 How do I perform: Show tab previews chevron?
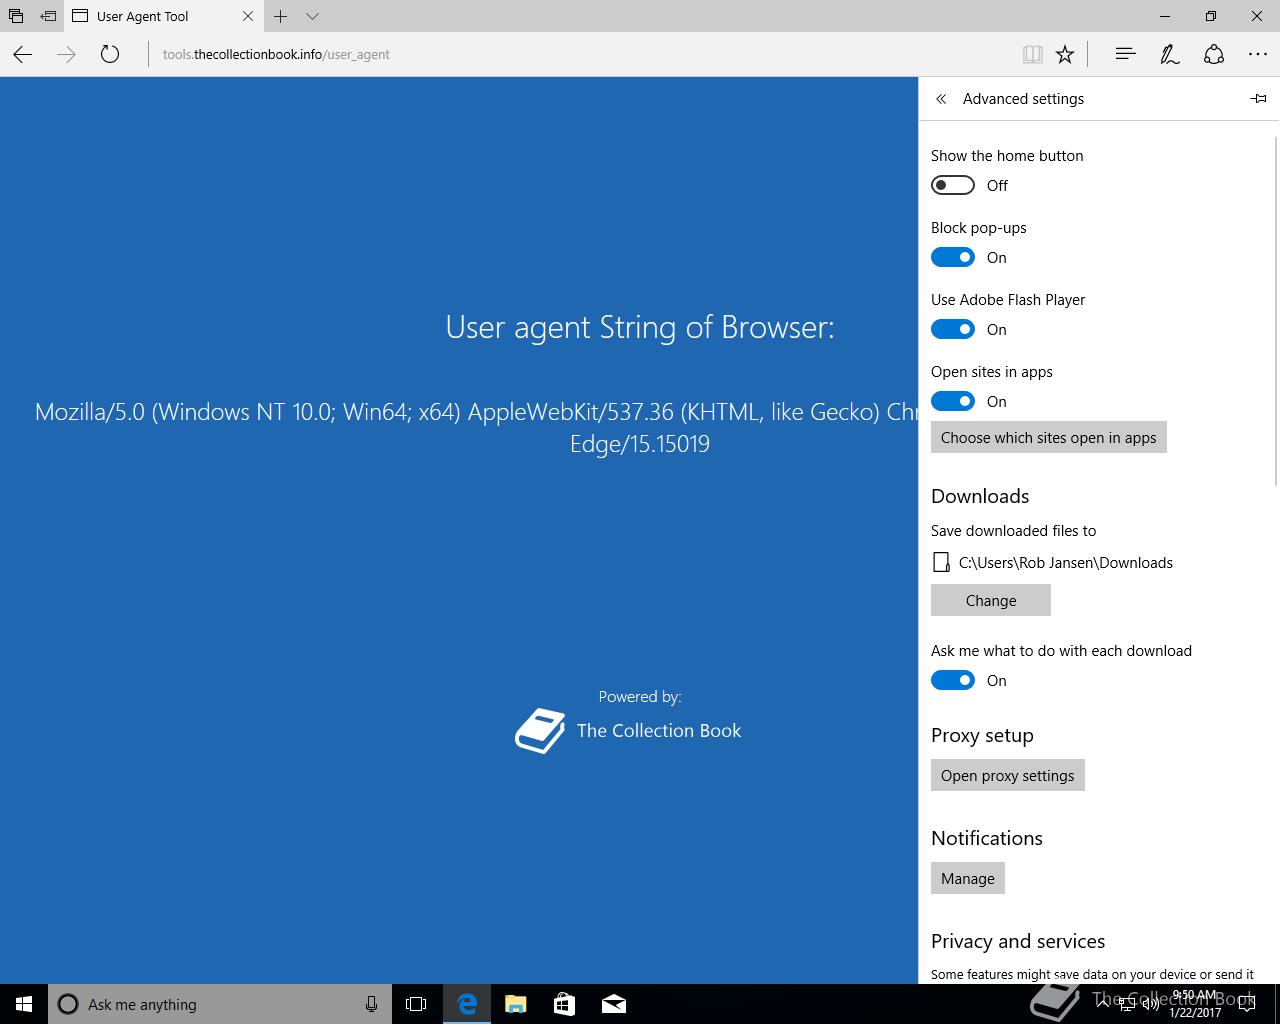(x=312, y=16)
